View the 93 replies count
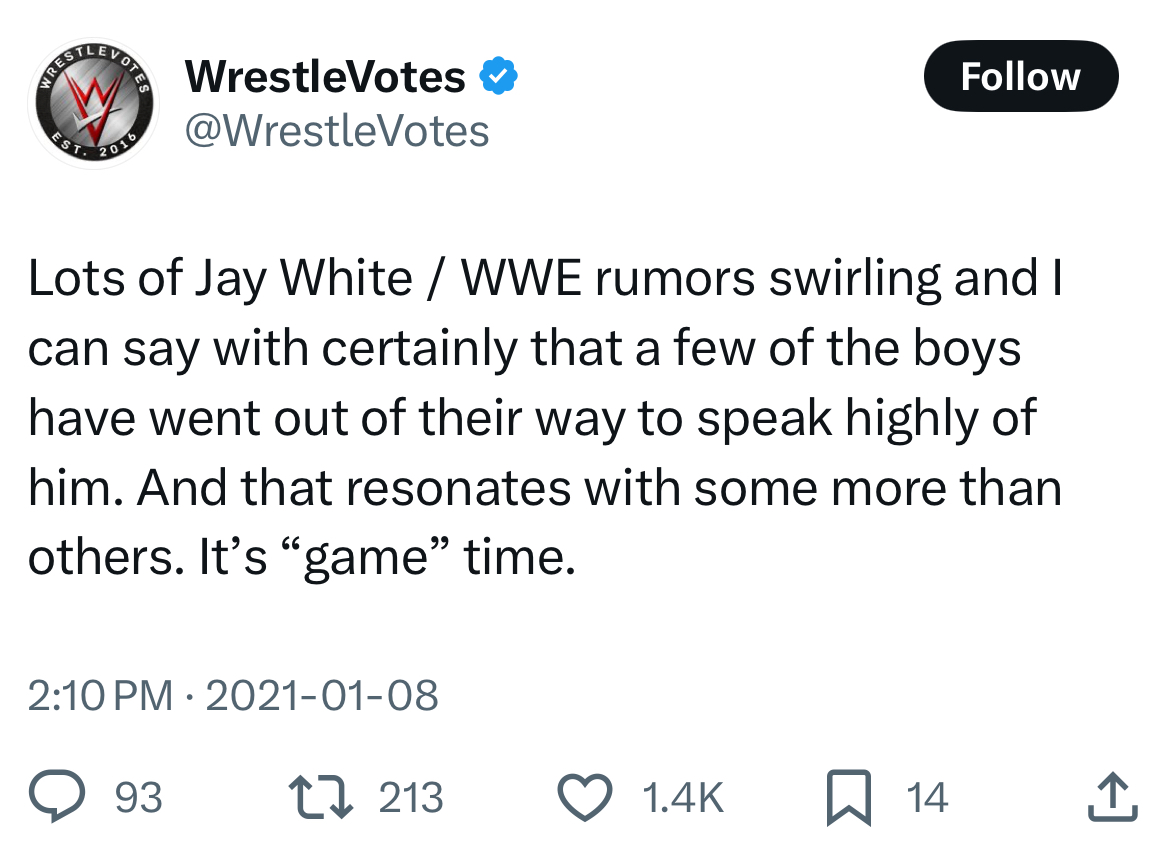 point(139,798)
